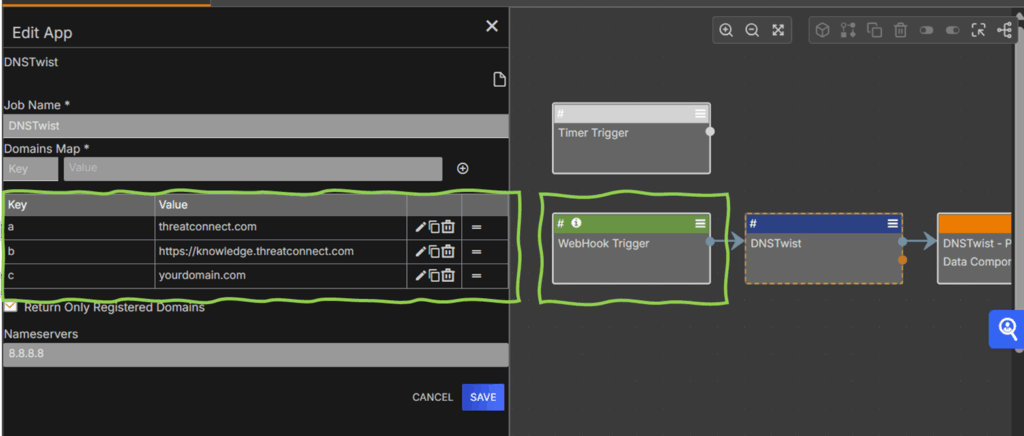Click the Domains Map Key input field
The width and height of the screenshot is (1024, 436).
(31, 168)
